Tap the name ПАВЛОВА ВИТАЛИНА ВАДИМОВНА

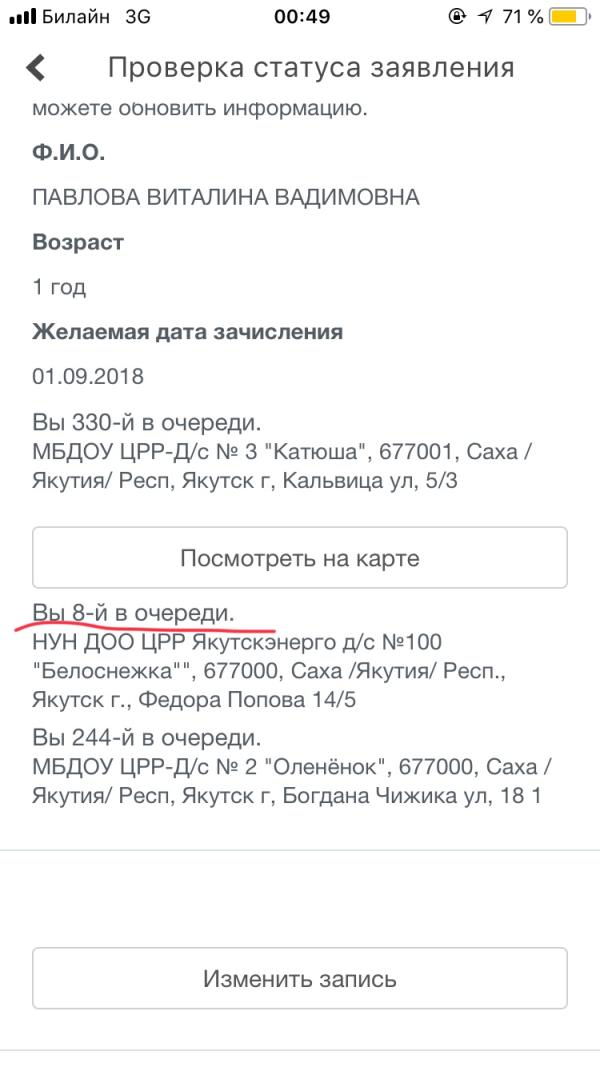tap(226, 197)
